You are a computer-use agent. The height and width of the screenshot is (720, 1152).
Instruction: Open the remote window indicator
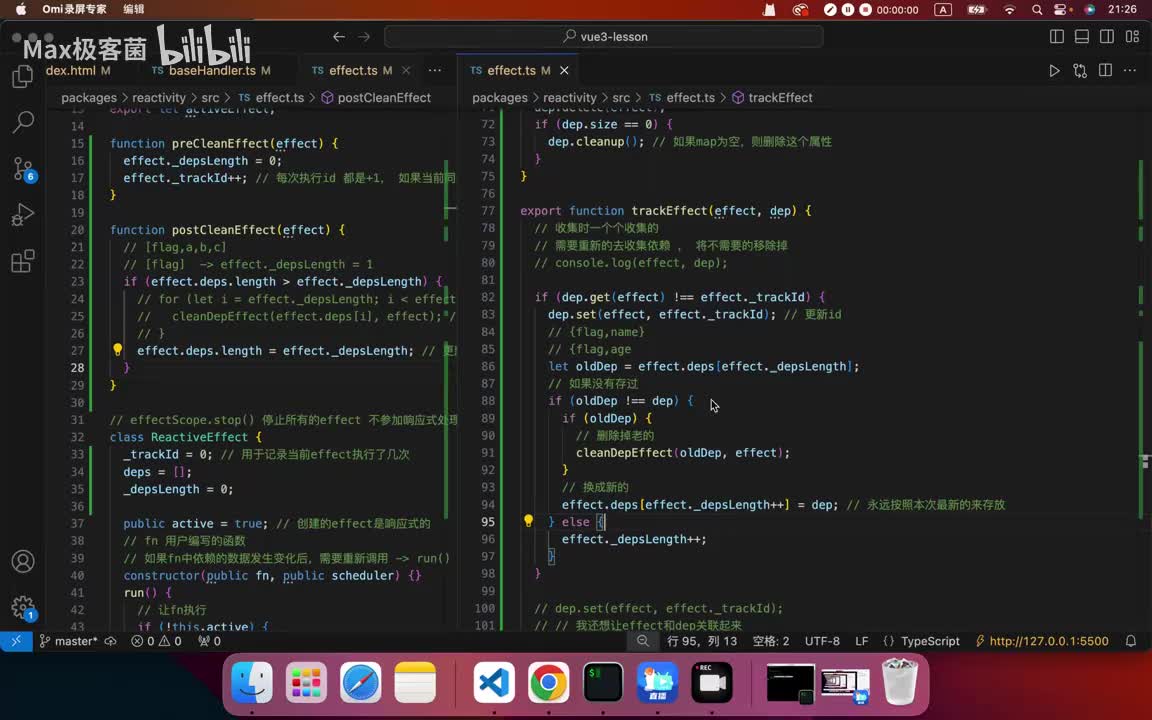(15, 641)
